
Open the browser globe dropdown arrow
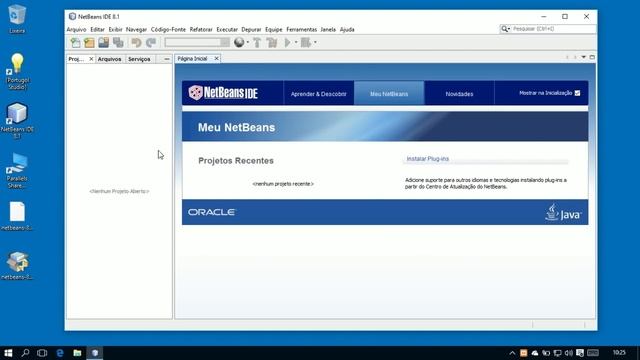click(x=248, y=42)
